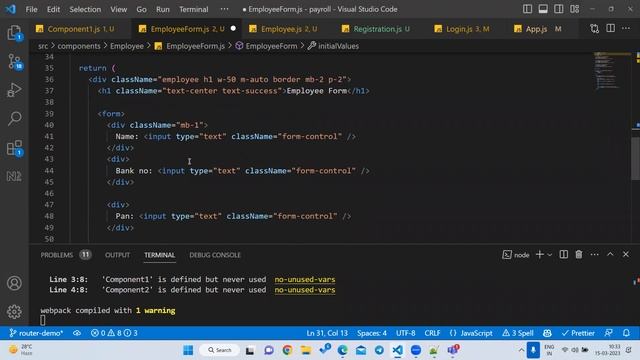Open the Selection menu
The width and height of the screenshot is (640, 360).
click(85, 9)
